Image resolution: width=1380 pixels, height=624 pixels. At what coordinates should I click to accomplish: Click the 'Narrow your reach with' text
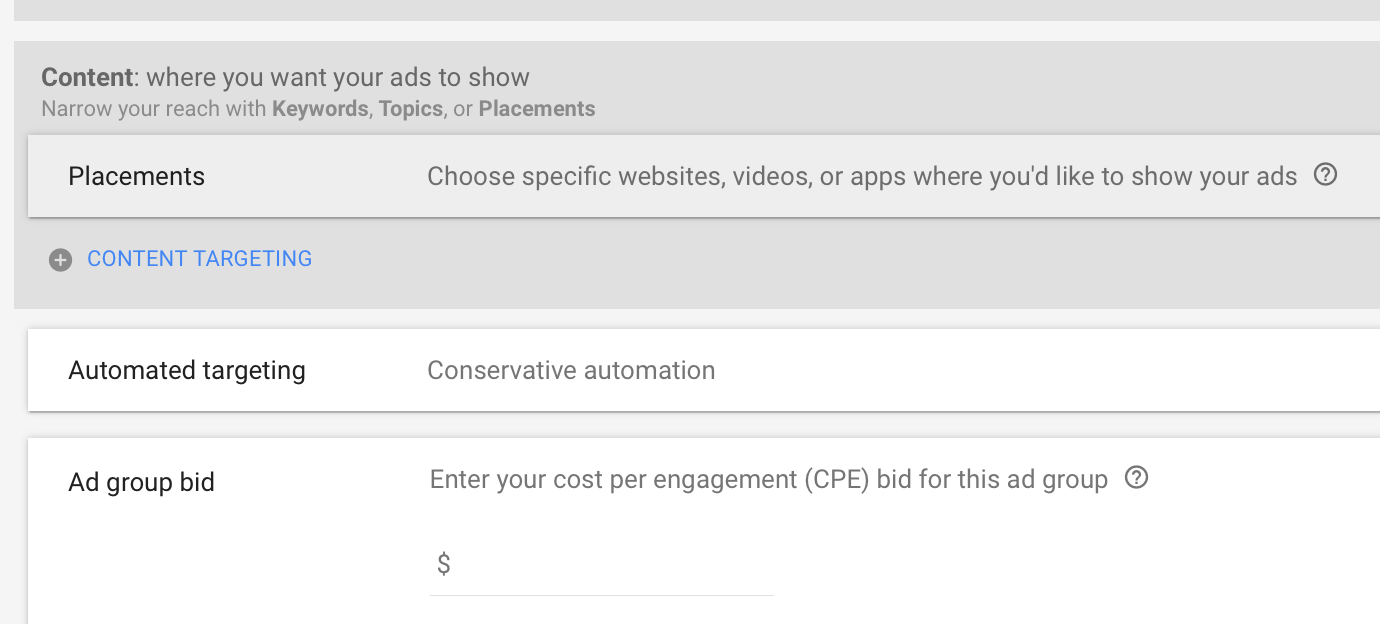pos(154,109)
